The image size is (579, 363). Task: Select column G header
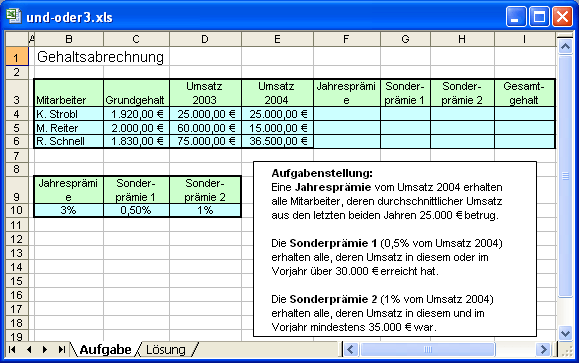pos(405,39)
